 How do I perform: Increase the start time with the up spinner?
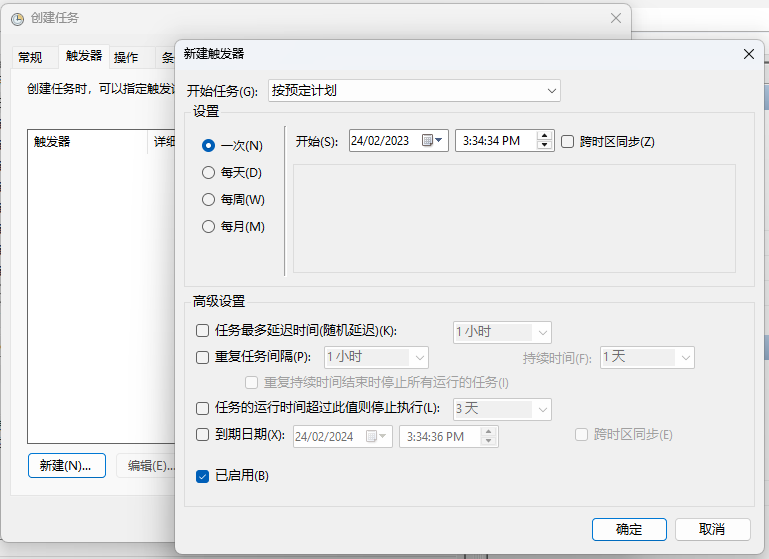tap(544, 136)
